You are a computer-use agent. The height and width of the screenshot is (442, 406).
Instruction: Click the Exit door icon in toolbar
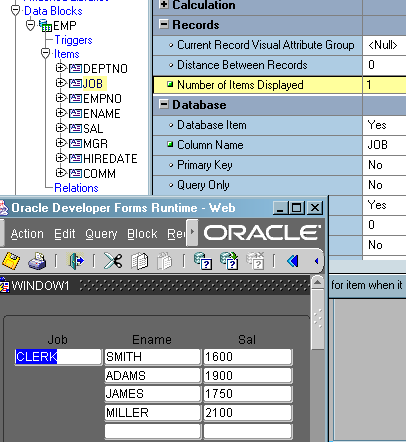click(76, 261)
